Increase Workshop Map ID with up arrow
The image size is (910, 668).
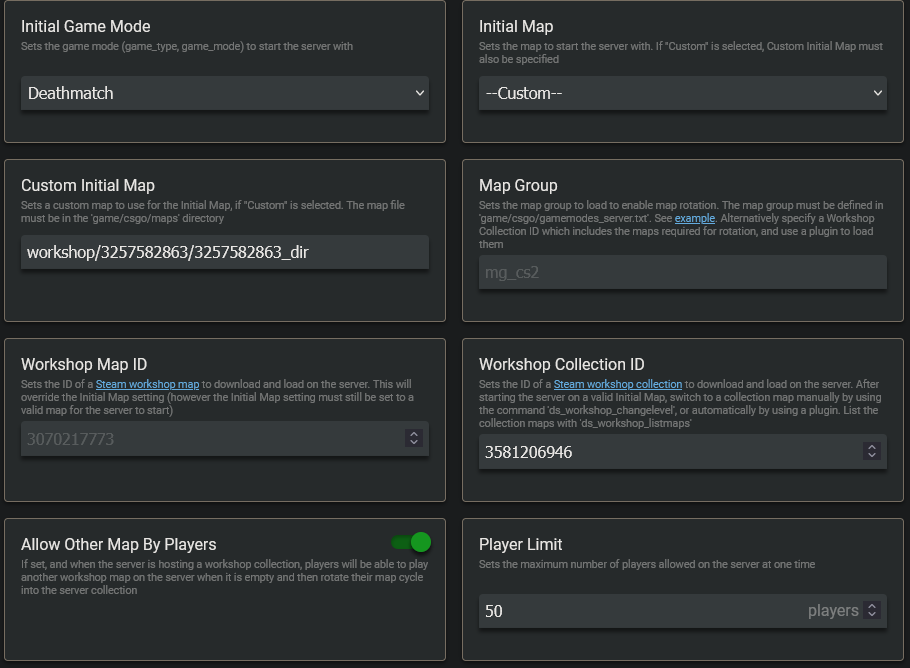(414, 434)
